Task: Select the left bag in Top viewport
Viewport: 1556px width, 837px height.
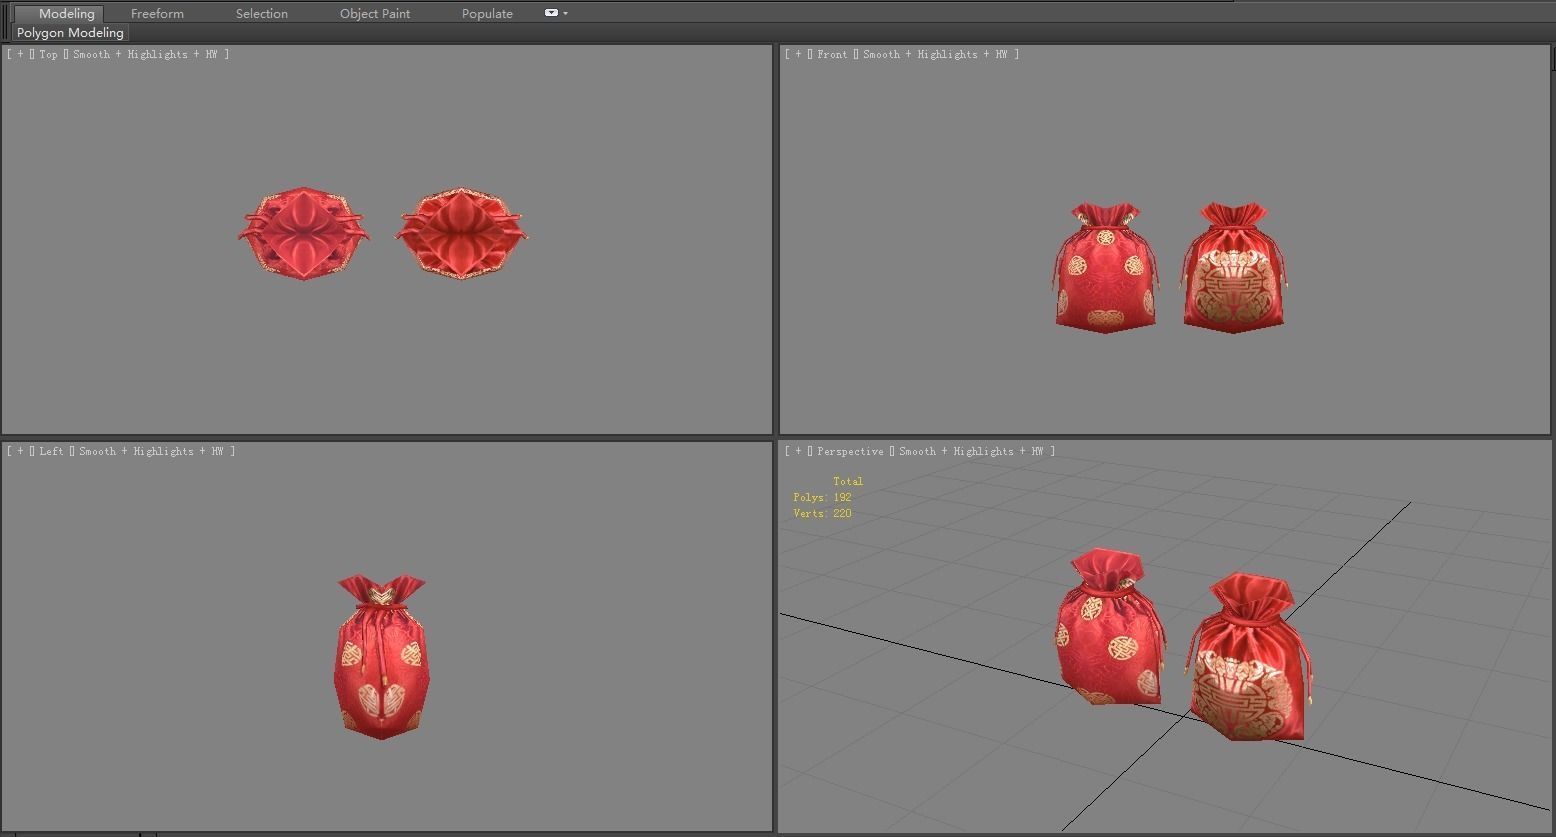Action: point(304,233)
